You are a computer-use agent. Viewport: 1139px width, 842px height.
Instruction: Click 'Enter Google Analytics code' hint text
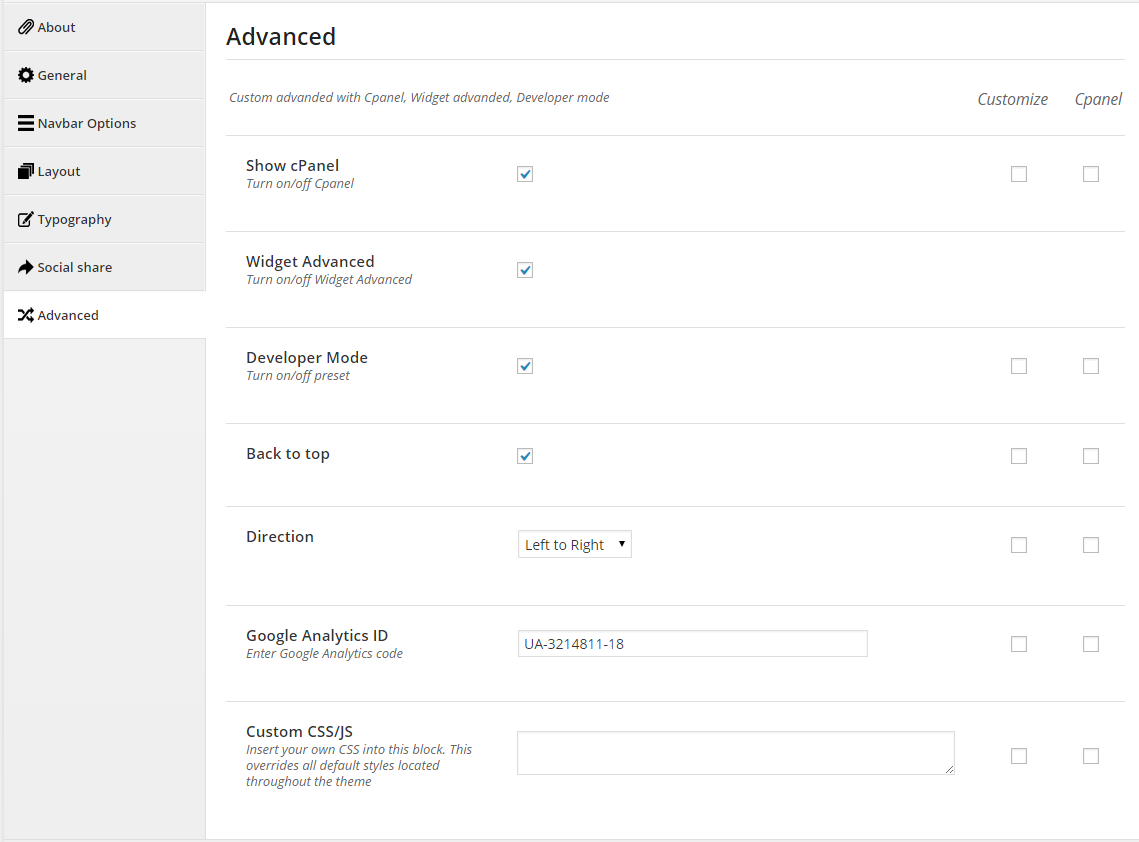[324, 654]
